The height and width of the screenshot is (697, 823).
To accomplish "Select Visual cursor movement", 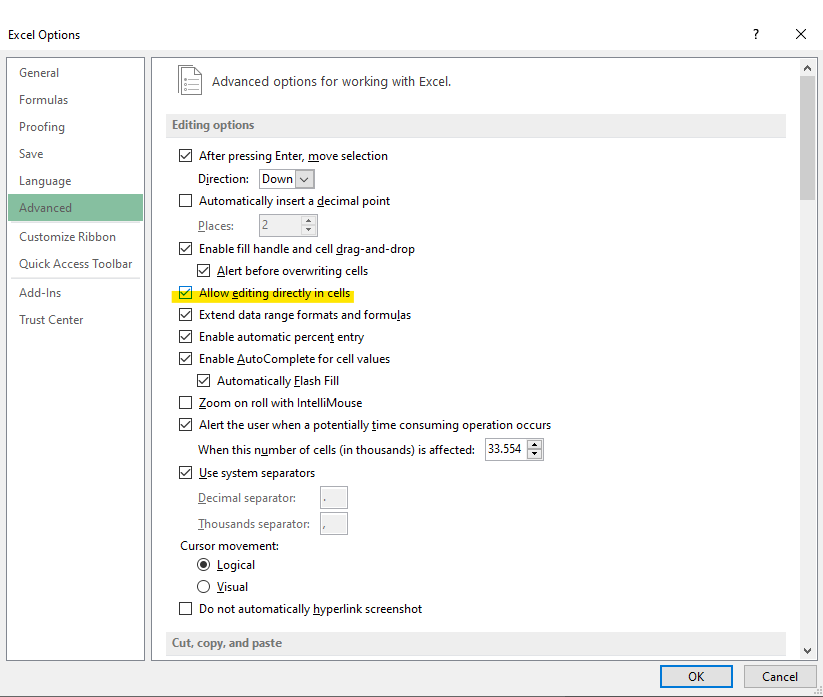I will (204, 587).
